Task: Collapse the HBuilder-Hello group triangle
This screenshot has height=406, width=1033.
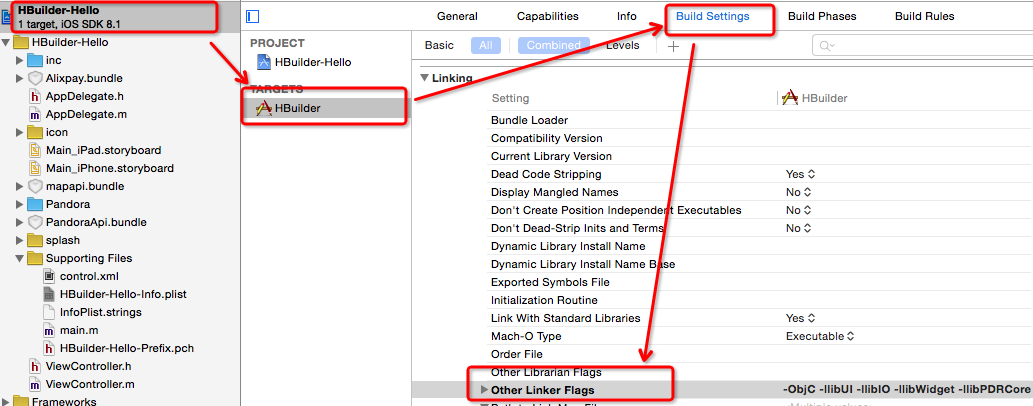Action: 6,43
